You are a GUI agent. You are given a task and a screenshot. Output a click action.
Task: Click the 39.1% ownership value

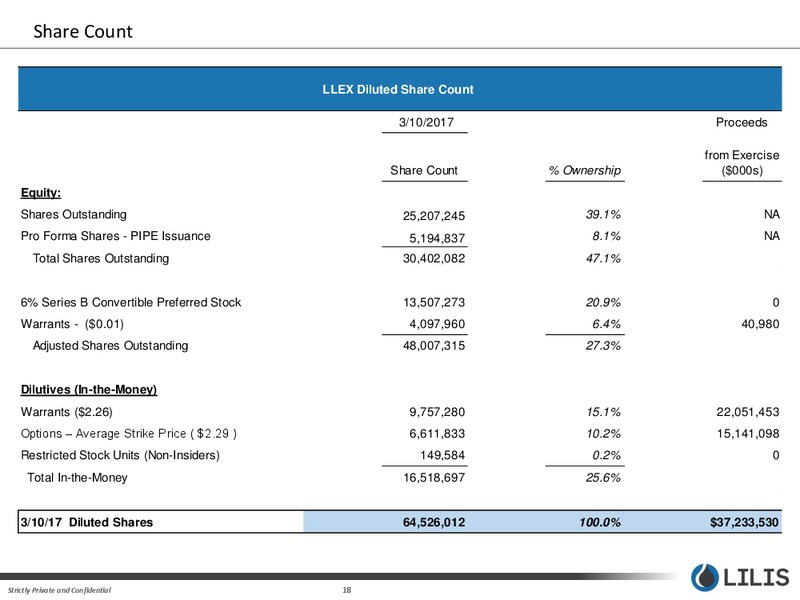coord(603,214)
